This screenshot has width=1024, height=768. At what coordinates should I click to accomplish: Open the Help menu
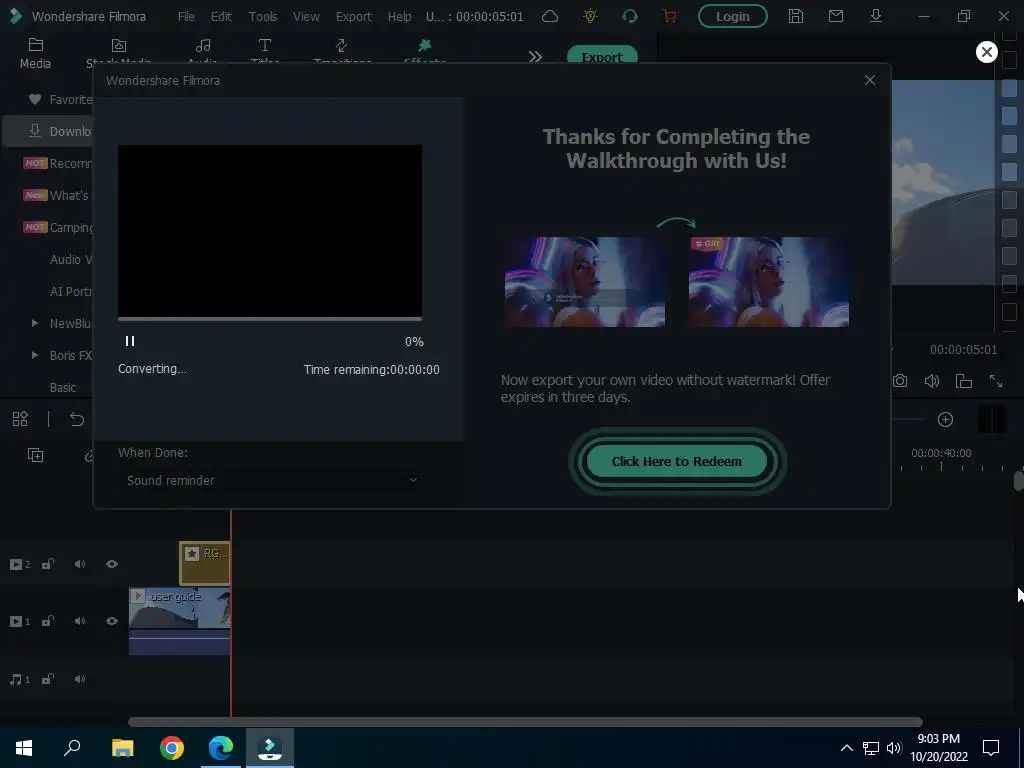click(x=399, y=16)
